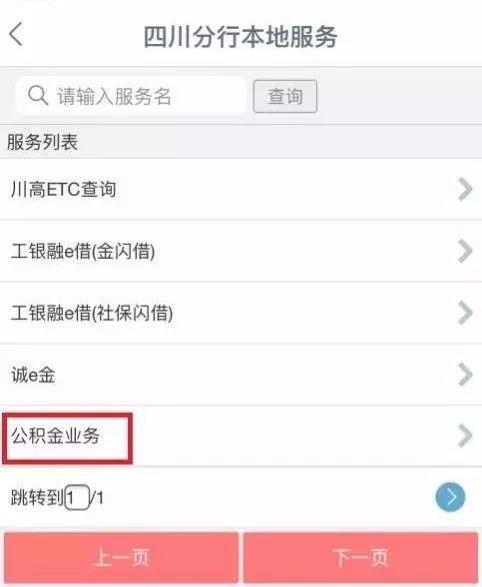The image size is (482, 587).
Task: Tap the back arrow icon
Action: point(16,34)
